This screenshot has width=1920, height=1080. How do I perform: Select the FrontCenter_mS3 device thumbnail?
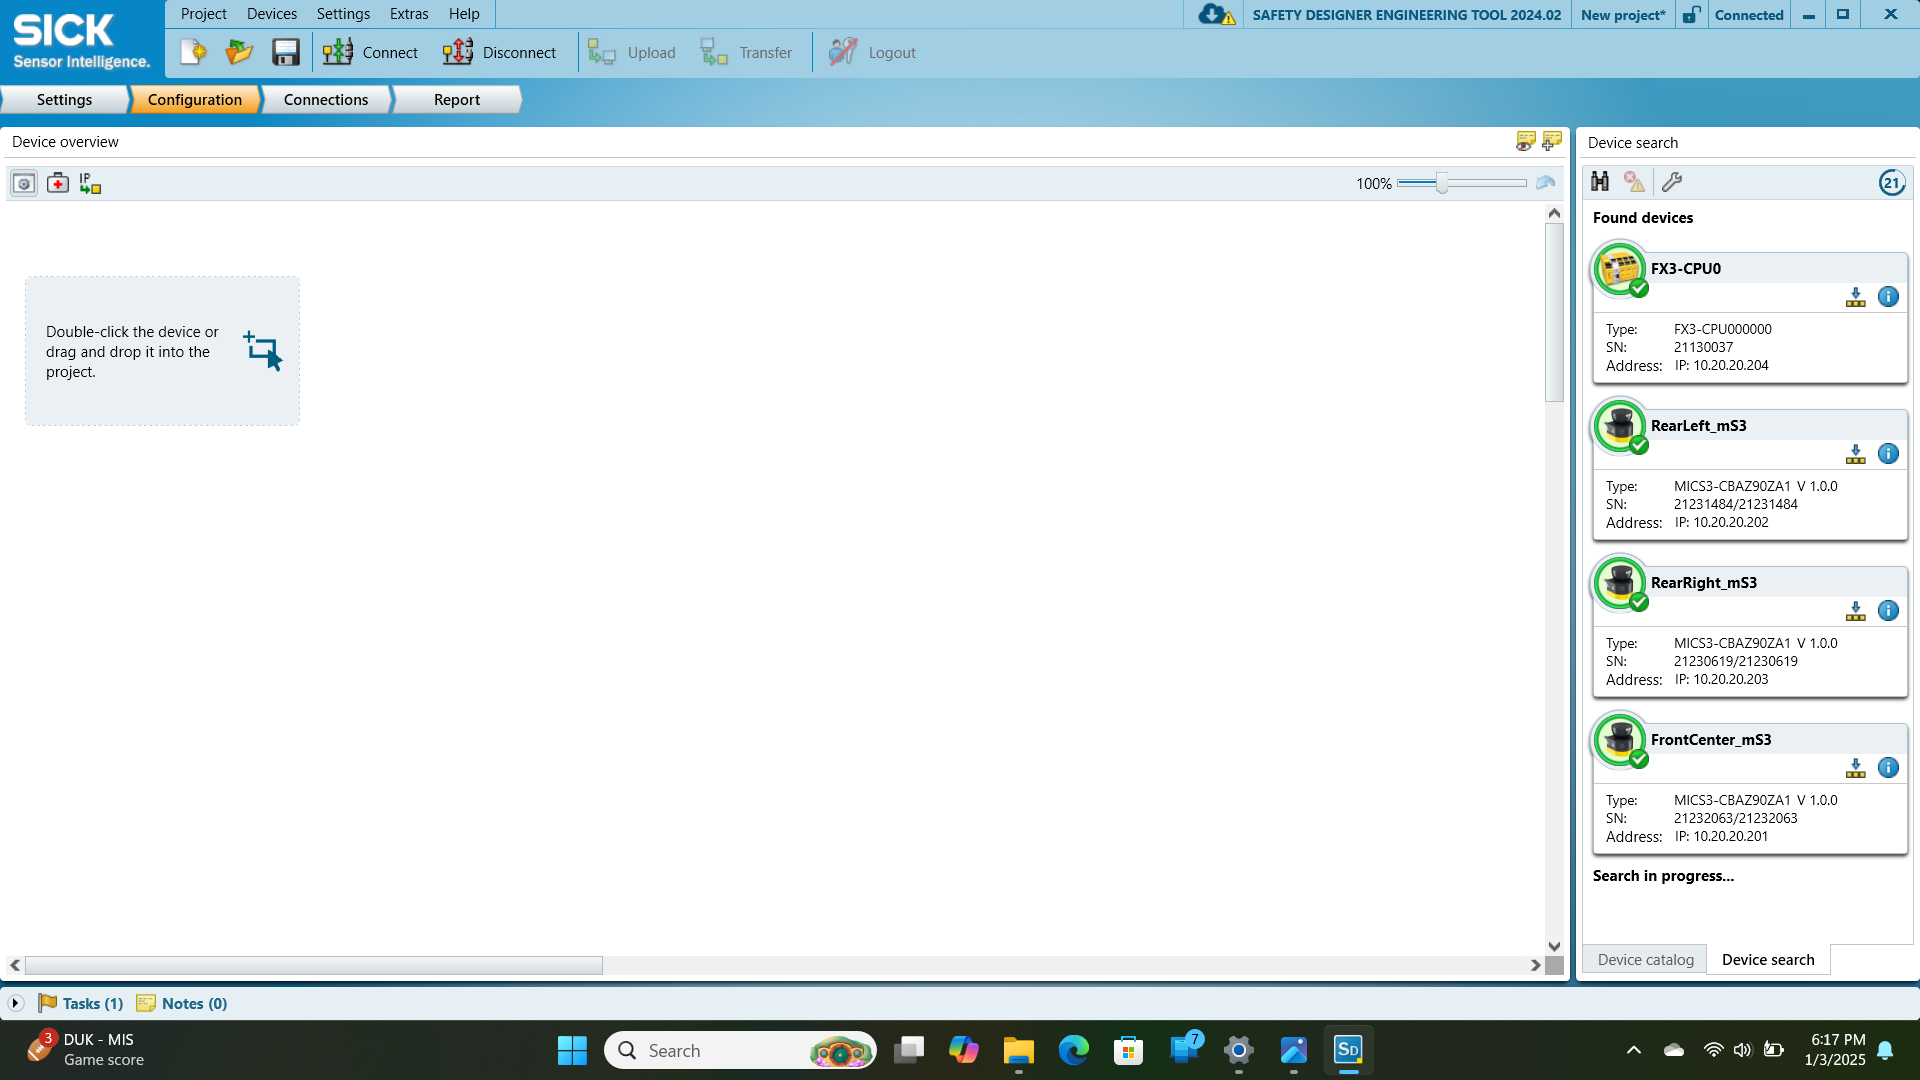coord(1620,741)
